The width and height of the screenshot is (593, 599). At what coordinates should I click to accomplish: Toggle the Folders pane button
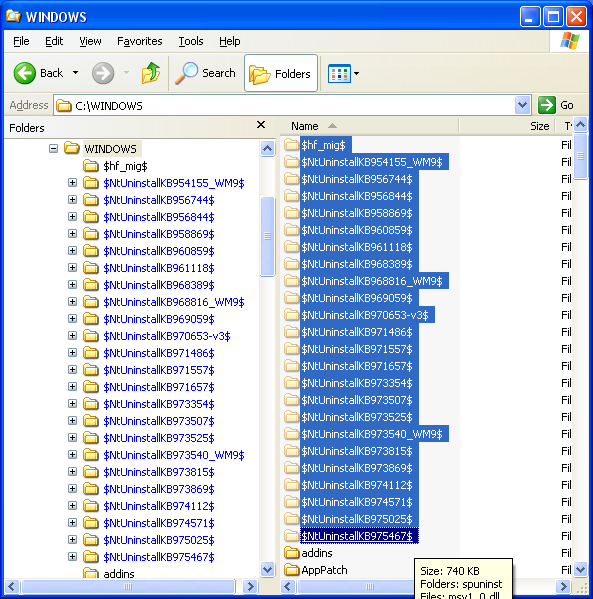coord(281,73)
